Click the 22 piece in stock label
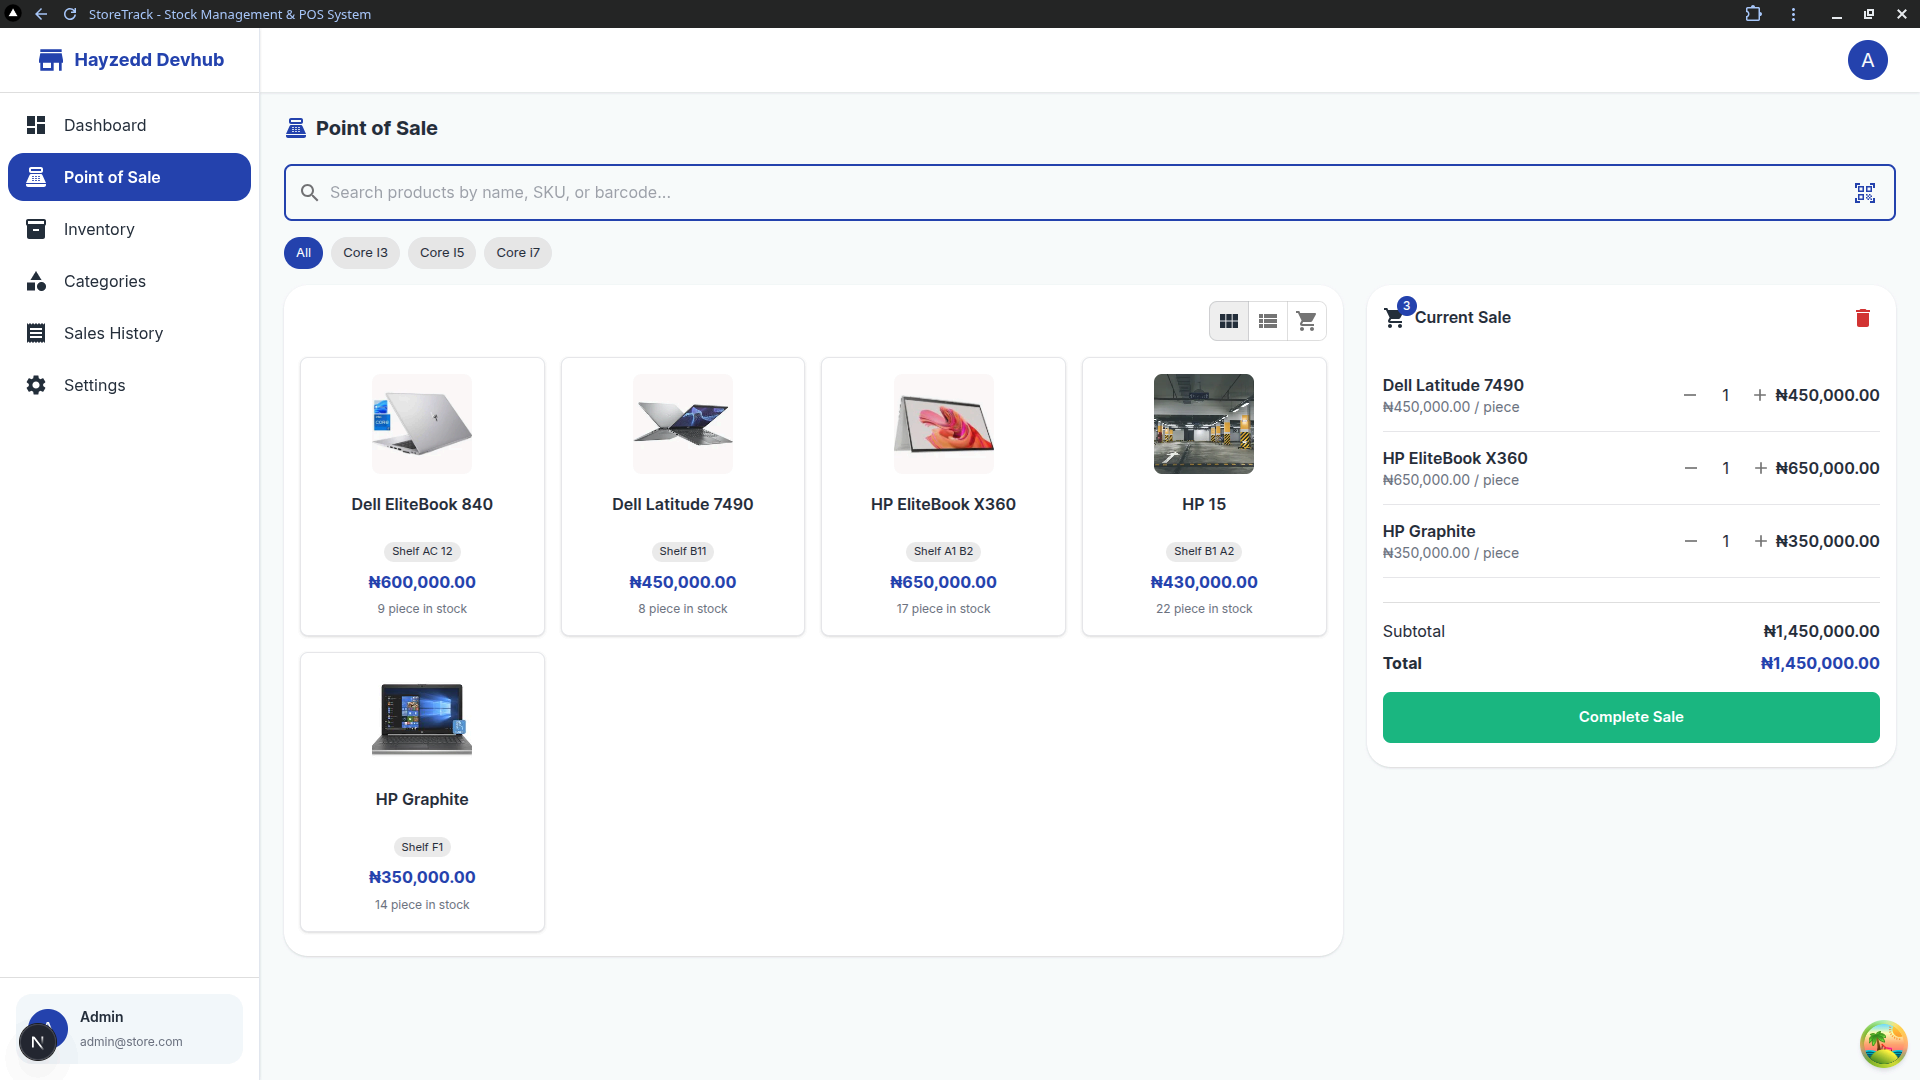The image size is (1920, 1080). pos(1204,609)
